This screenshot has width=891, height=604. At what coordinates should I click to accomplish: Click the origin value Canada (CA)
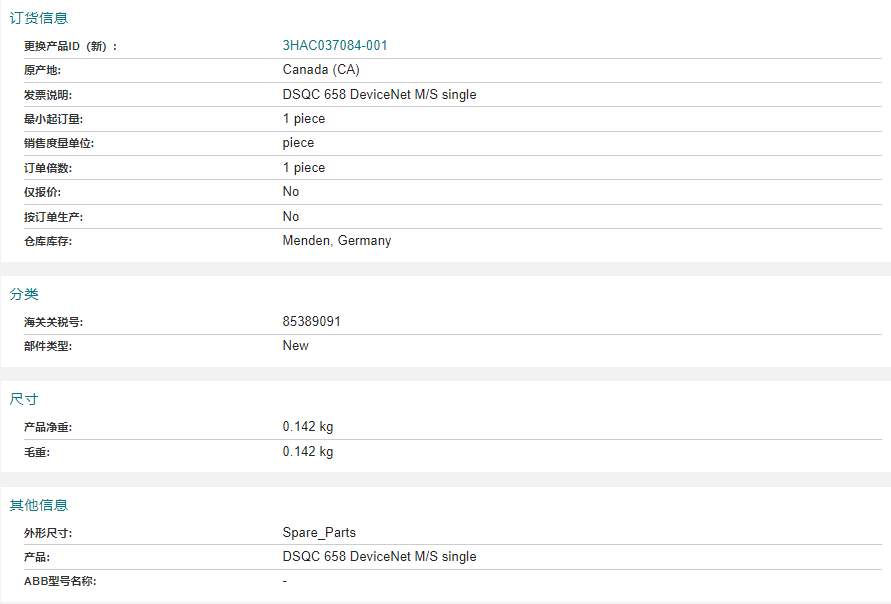coord(321,70)
